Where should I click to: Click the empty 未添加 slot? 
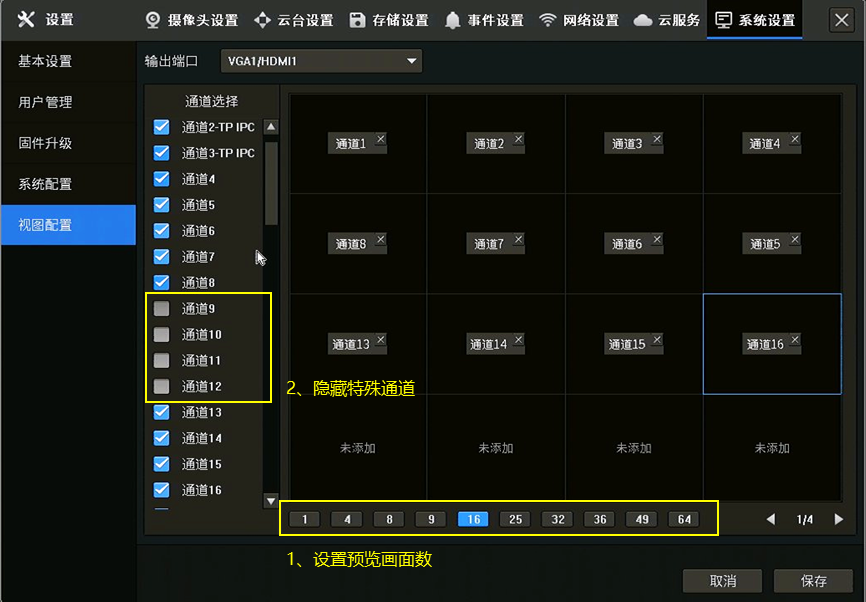(358, 448)
